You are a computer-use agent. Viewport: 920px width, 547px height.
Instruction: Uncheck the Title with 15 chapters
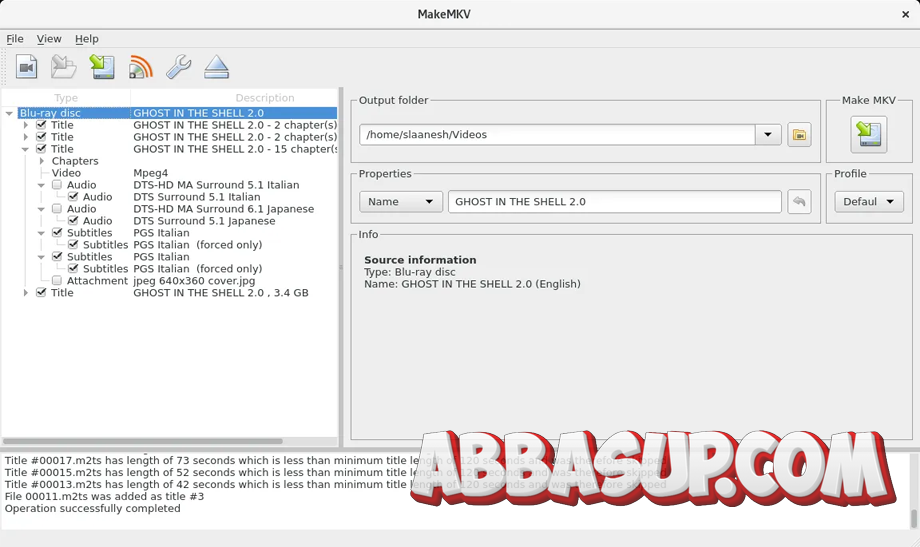pyautogui.click(x=41, y=149)
